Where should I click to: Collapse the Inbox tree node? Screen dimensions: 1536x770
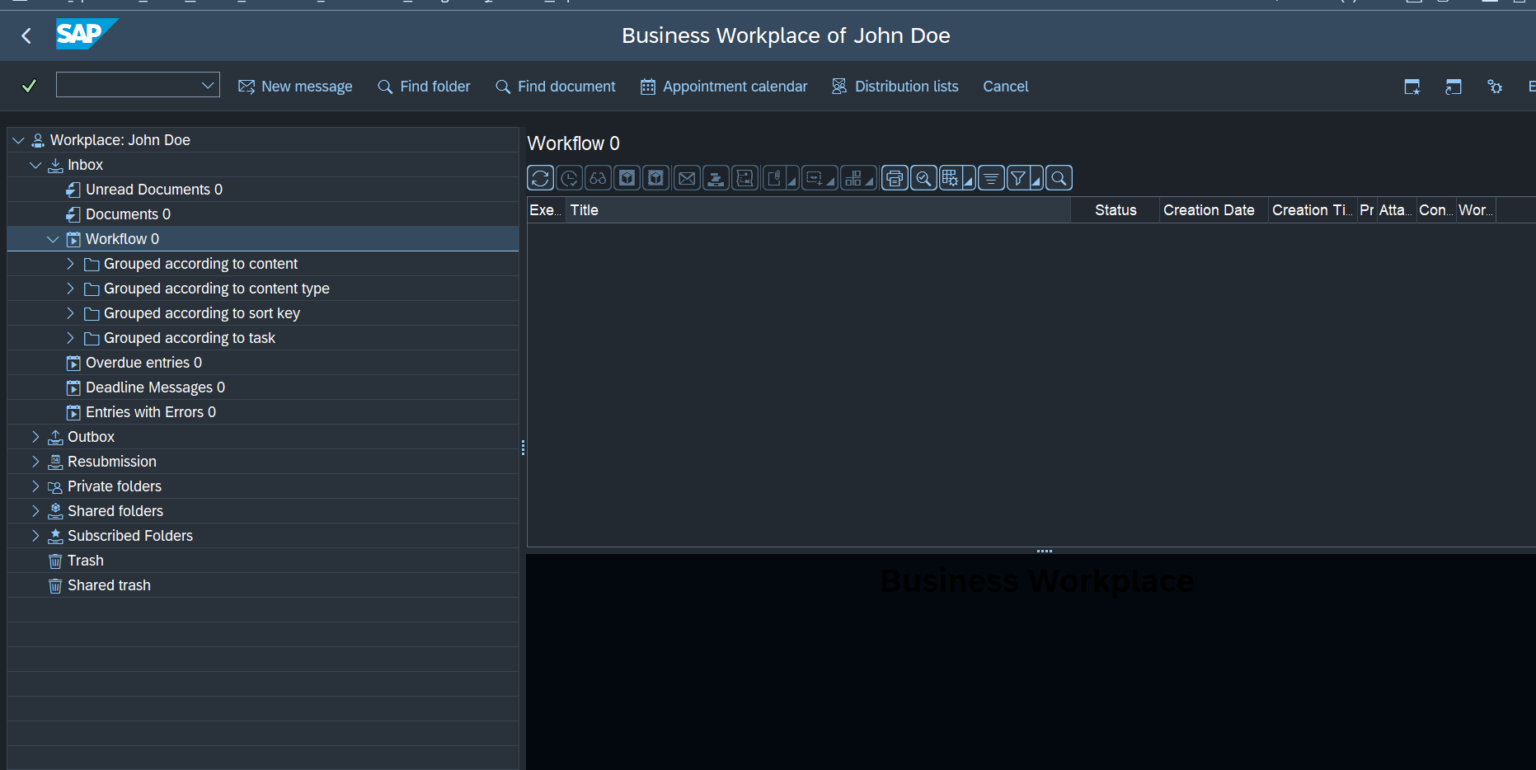point(36,165)
